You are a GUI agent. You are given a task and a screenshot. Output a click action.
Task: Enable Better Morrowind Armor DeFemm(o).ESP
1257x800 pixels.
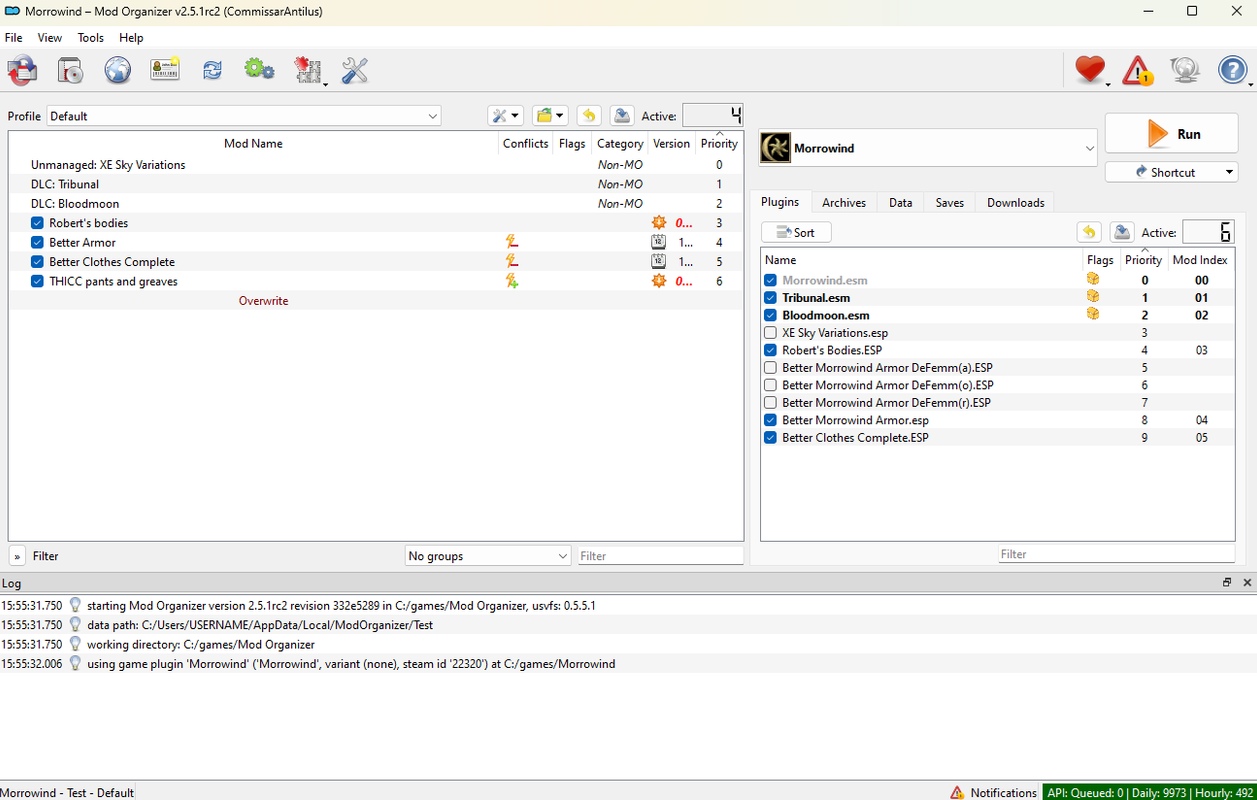click(x=770, y=385)
